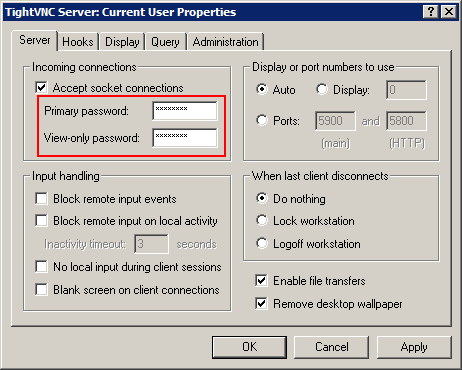462x370 pixels.
Task: Click the Display number field
Action: 406,90
